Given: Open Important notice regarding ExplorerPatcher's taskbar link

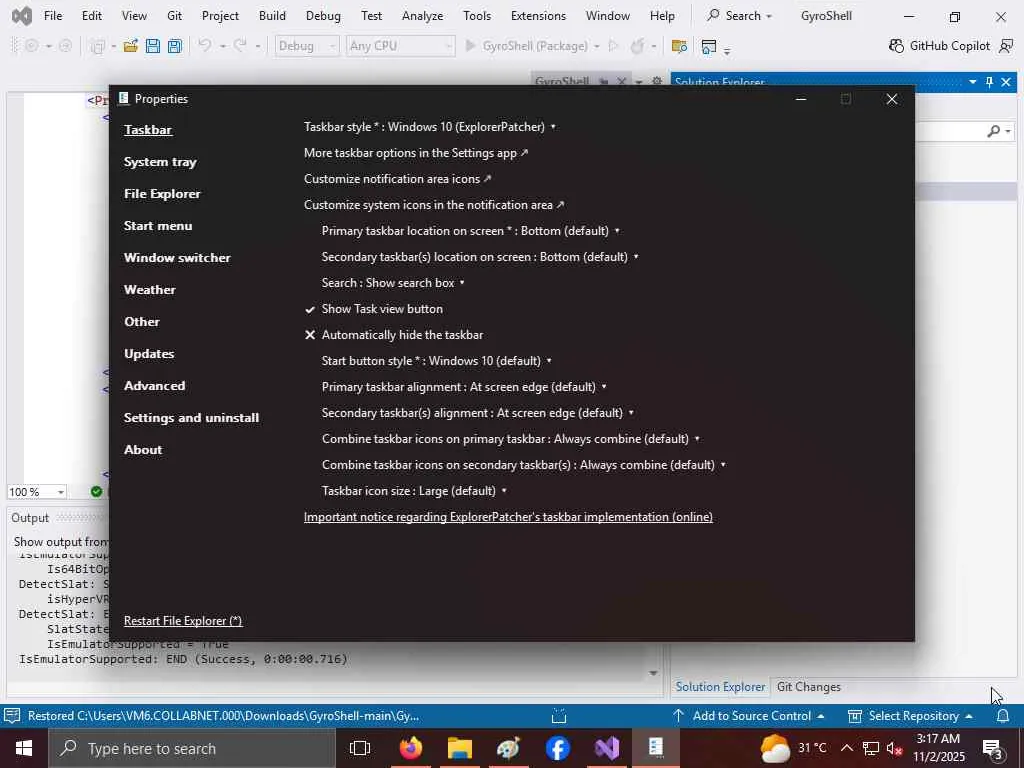Looking at the screenshot, I should 508,517.
